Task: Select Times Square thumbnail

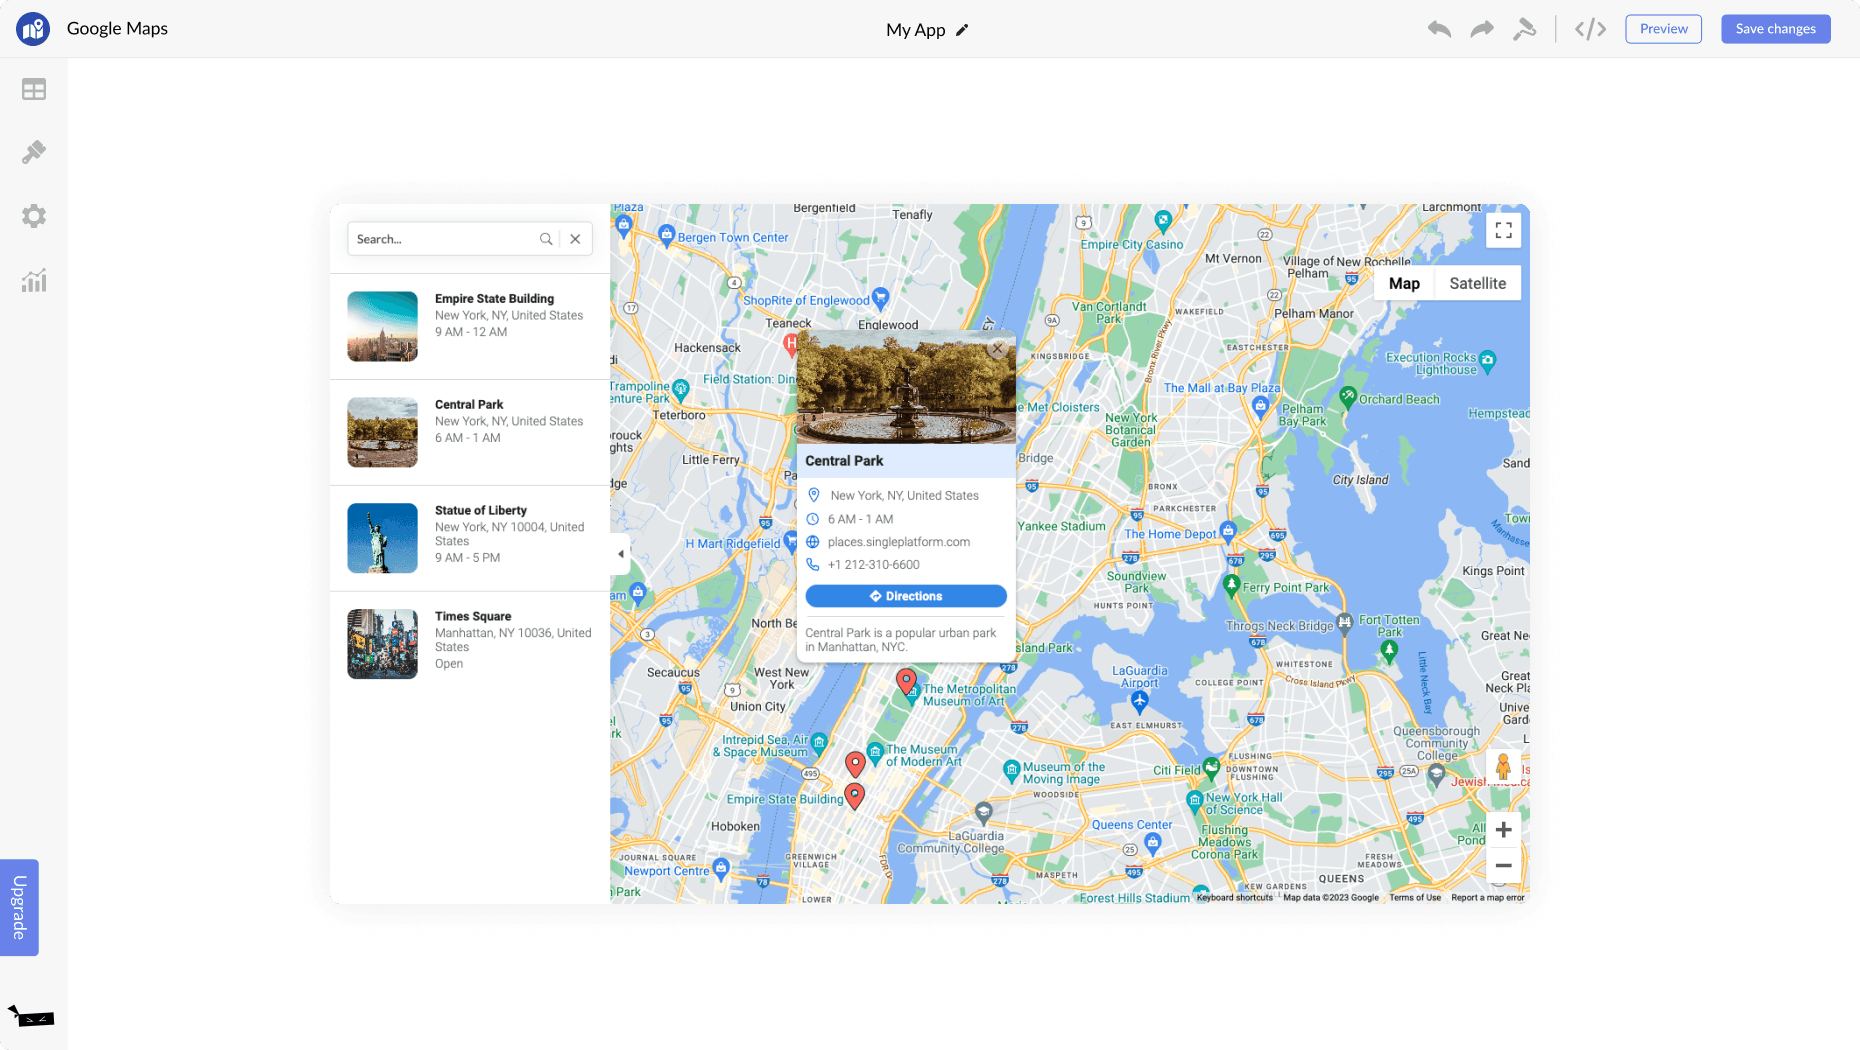Action: 382,644
